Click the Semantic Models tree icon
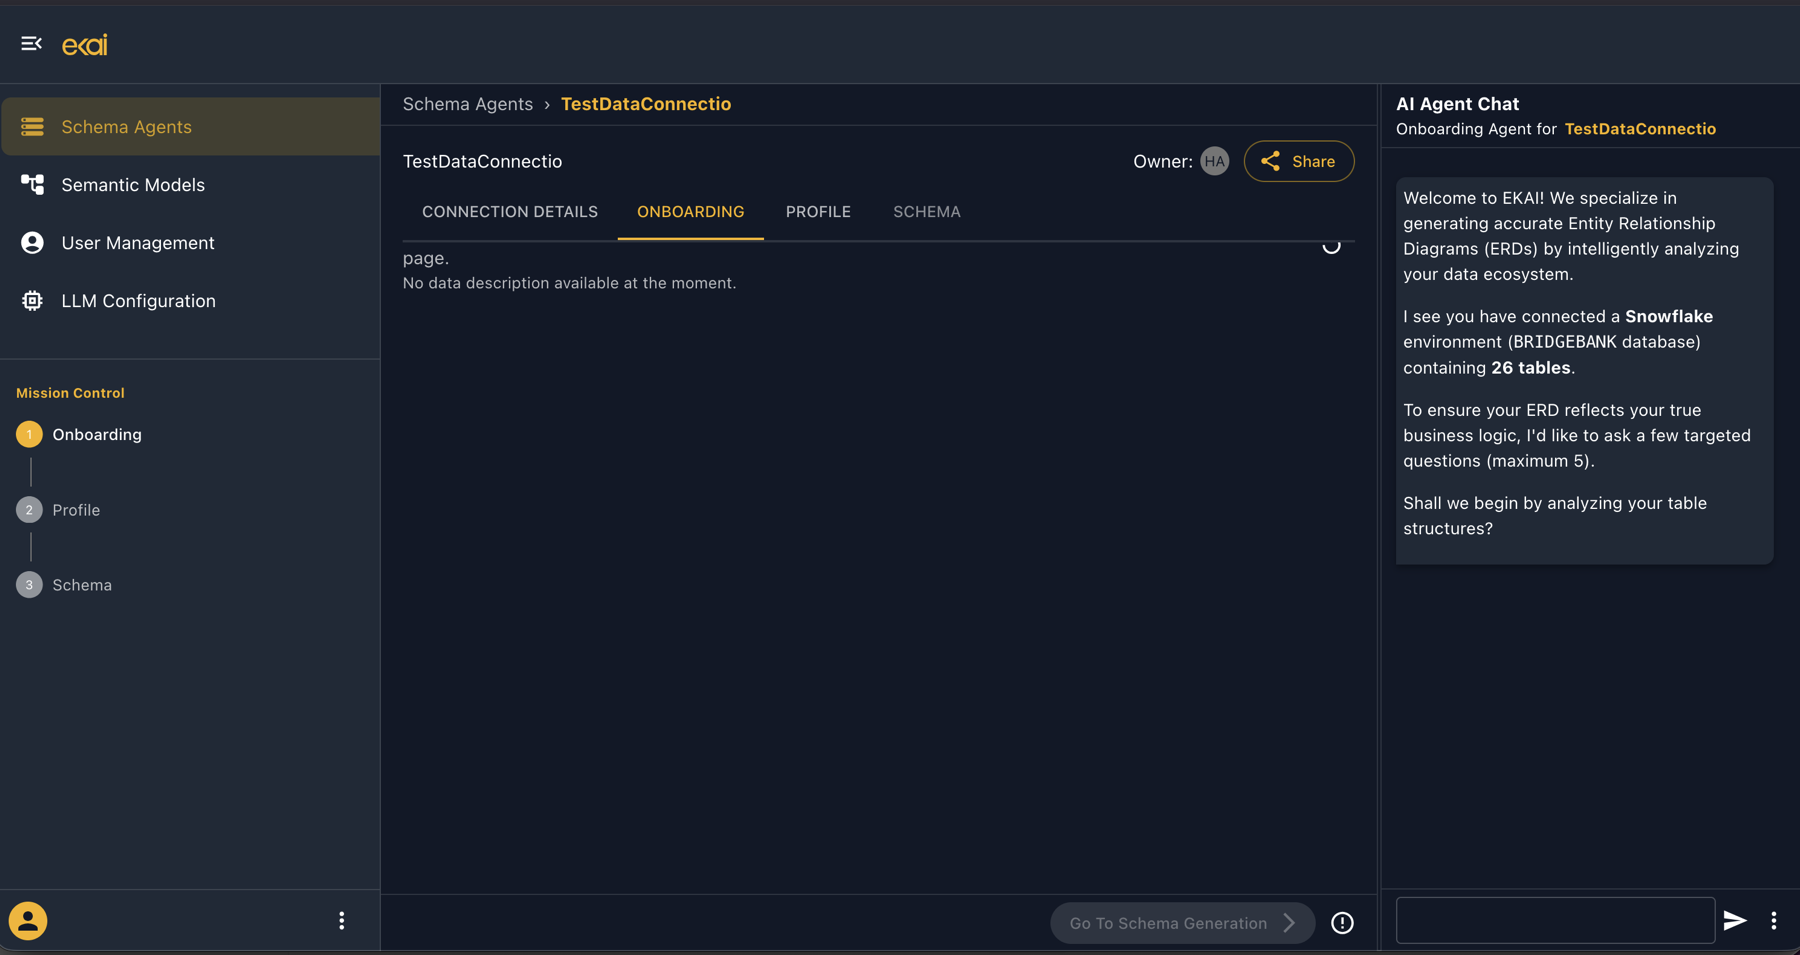Image resolution: width=1800 pixels, height=955 pixels. [32, 185]
